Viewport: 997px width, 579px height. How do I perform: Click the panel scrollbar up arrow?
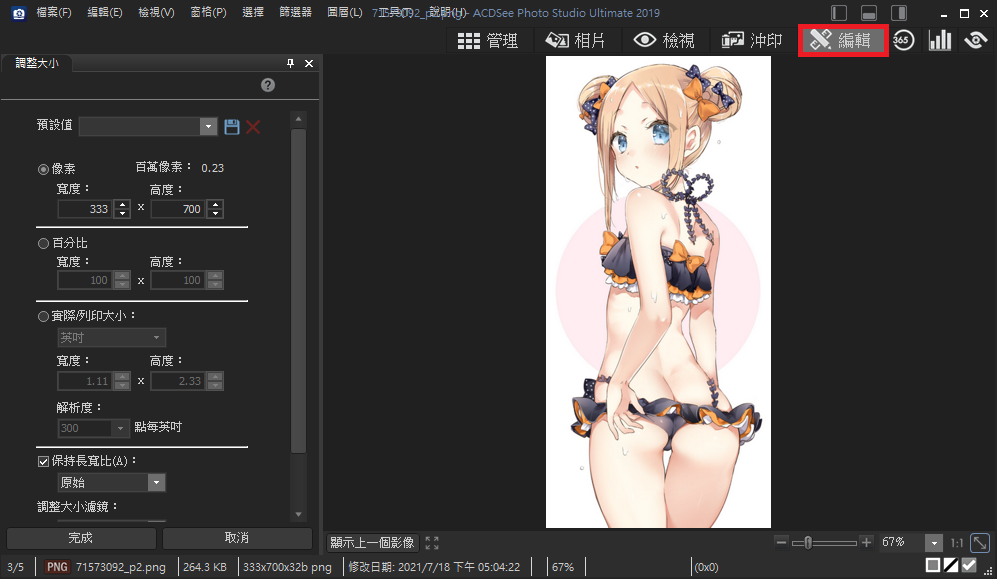pyautogui.click(x=298, y=119)
